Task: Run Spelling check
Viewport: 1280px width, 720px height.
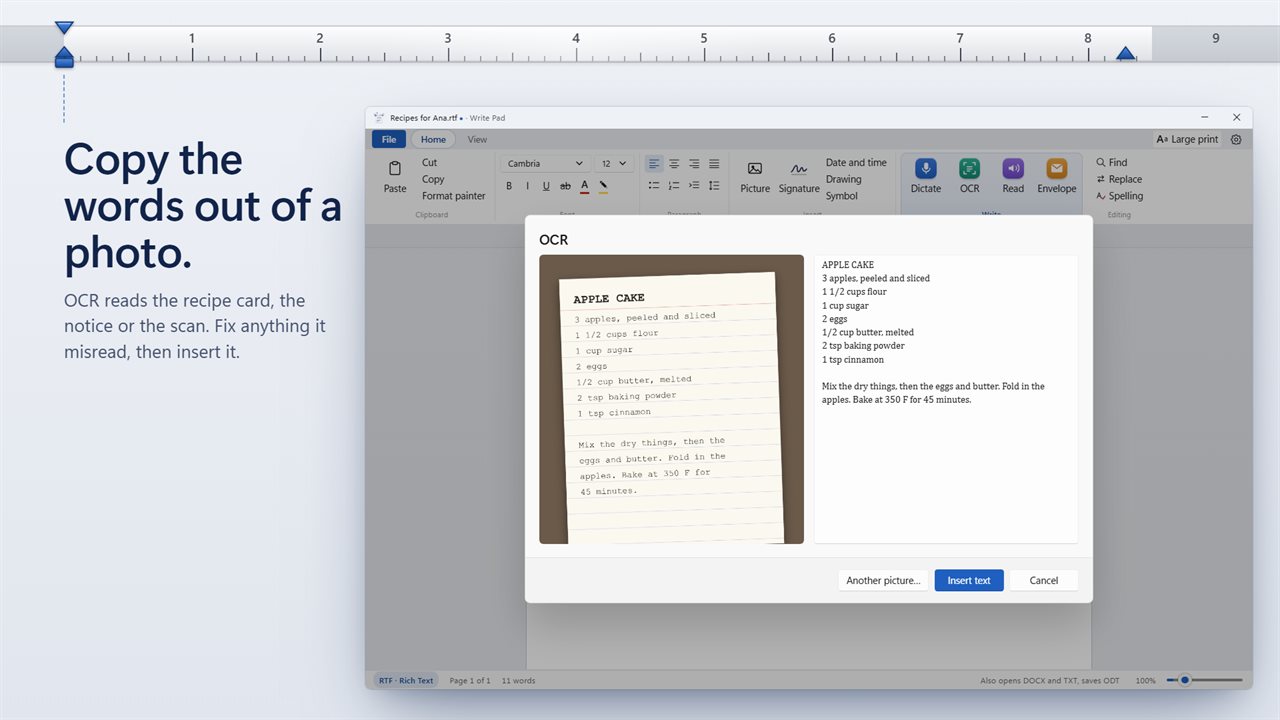Action: pos(1119,196)
